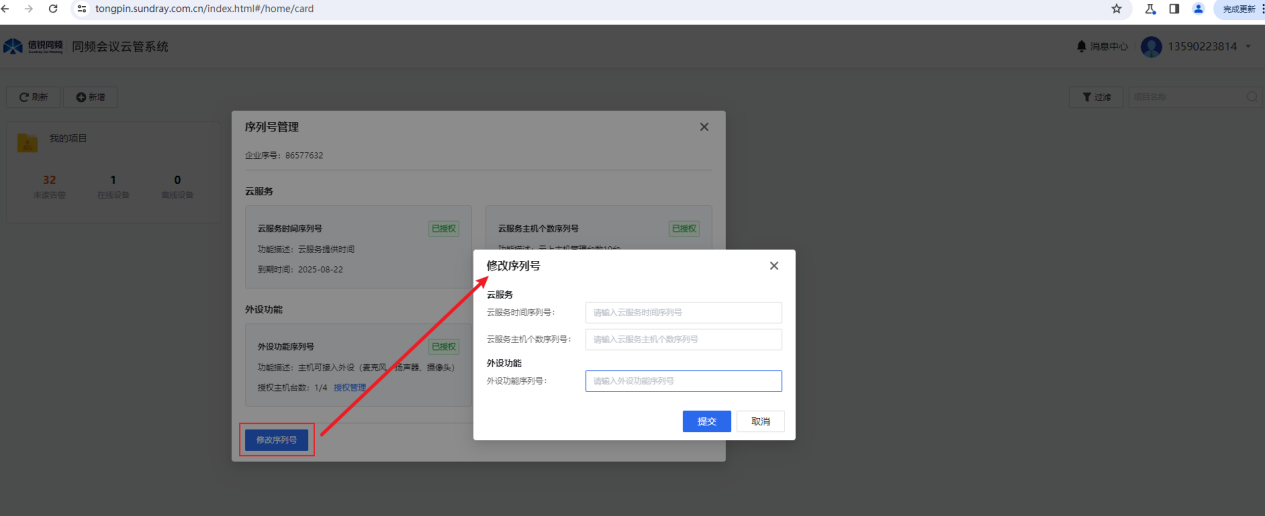This screenshot has width=1265, height=516.
Task: Focus the 云服务时间序列号 input field
Action: pos(683,312)
